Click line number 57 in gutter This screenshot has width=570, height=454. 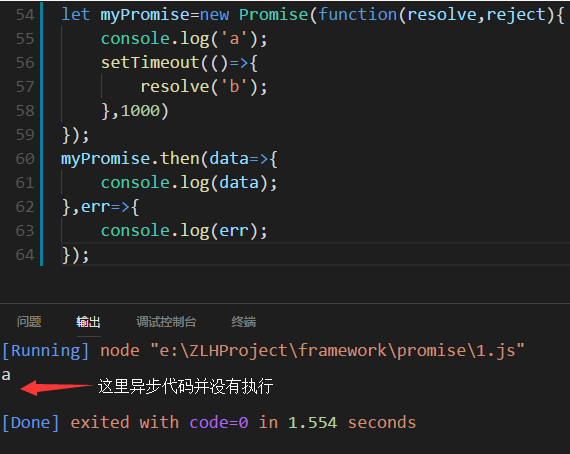(x=25, y=87)
